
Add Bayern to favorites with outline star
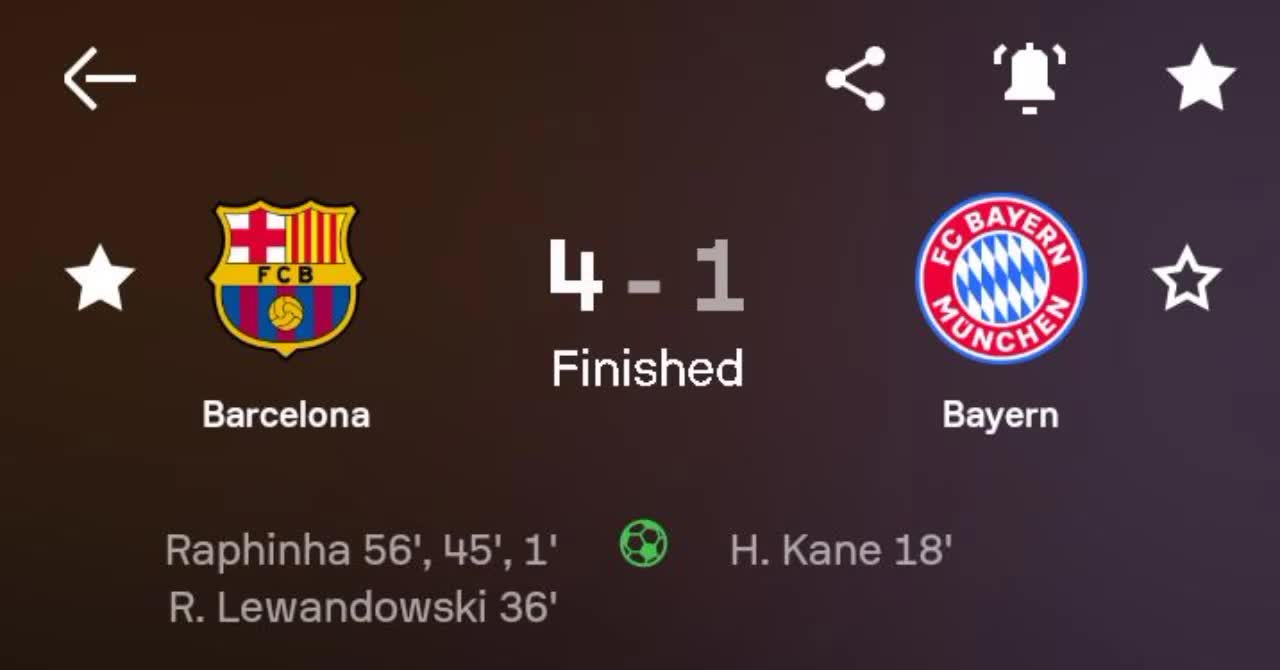(1186, 278)
